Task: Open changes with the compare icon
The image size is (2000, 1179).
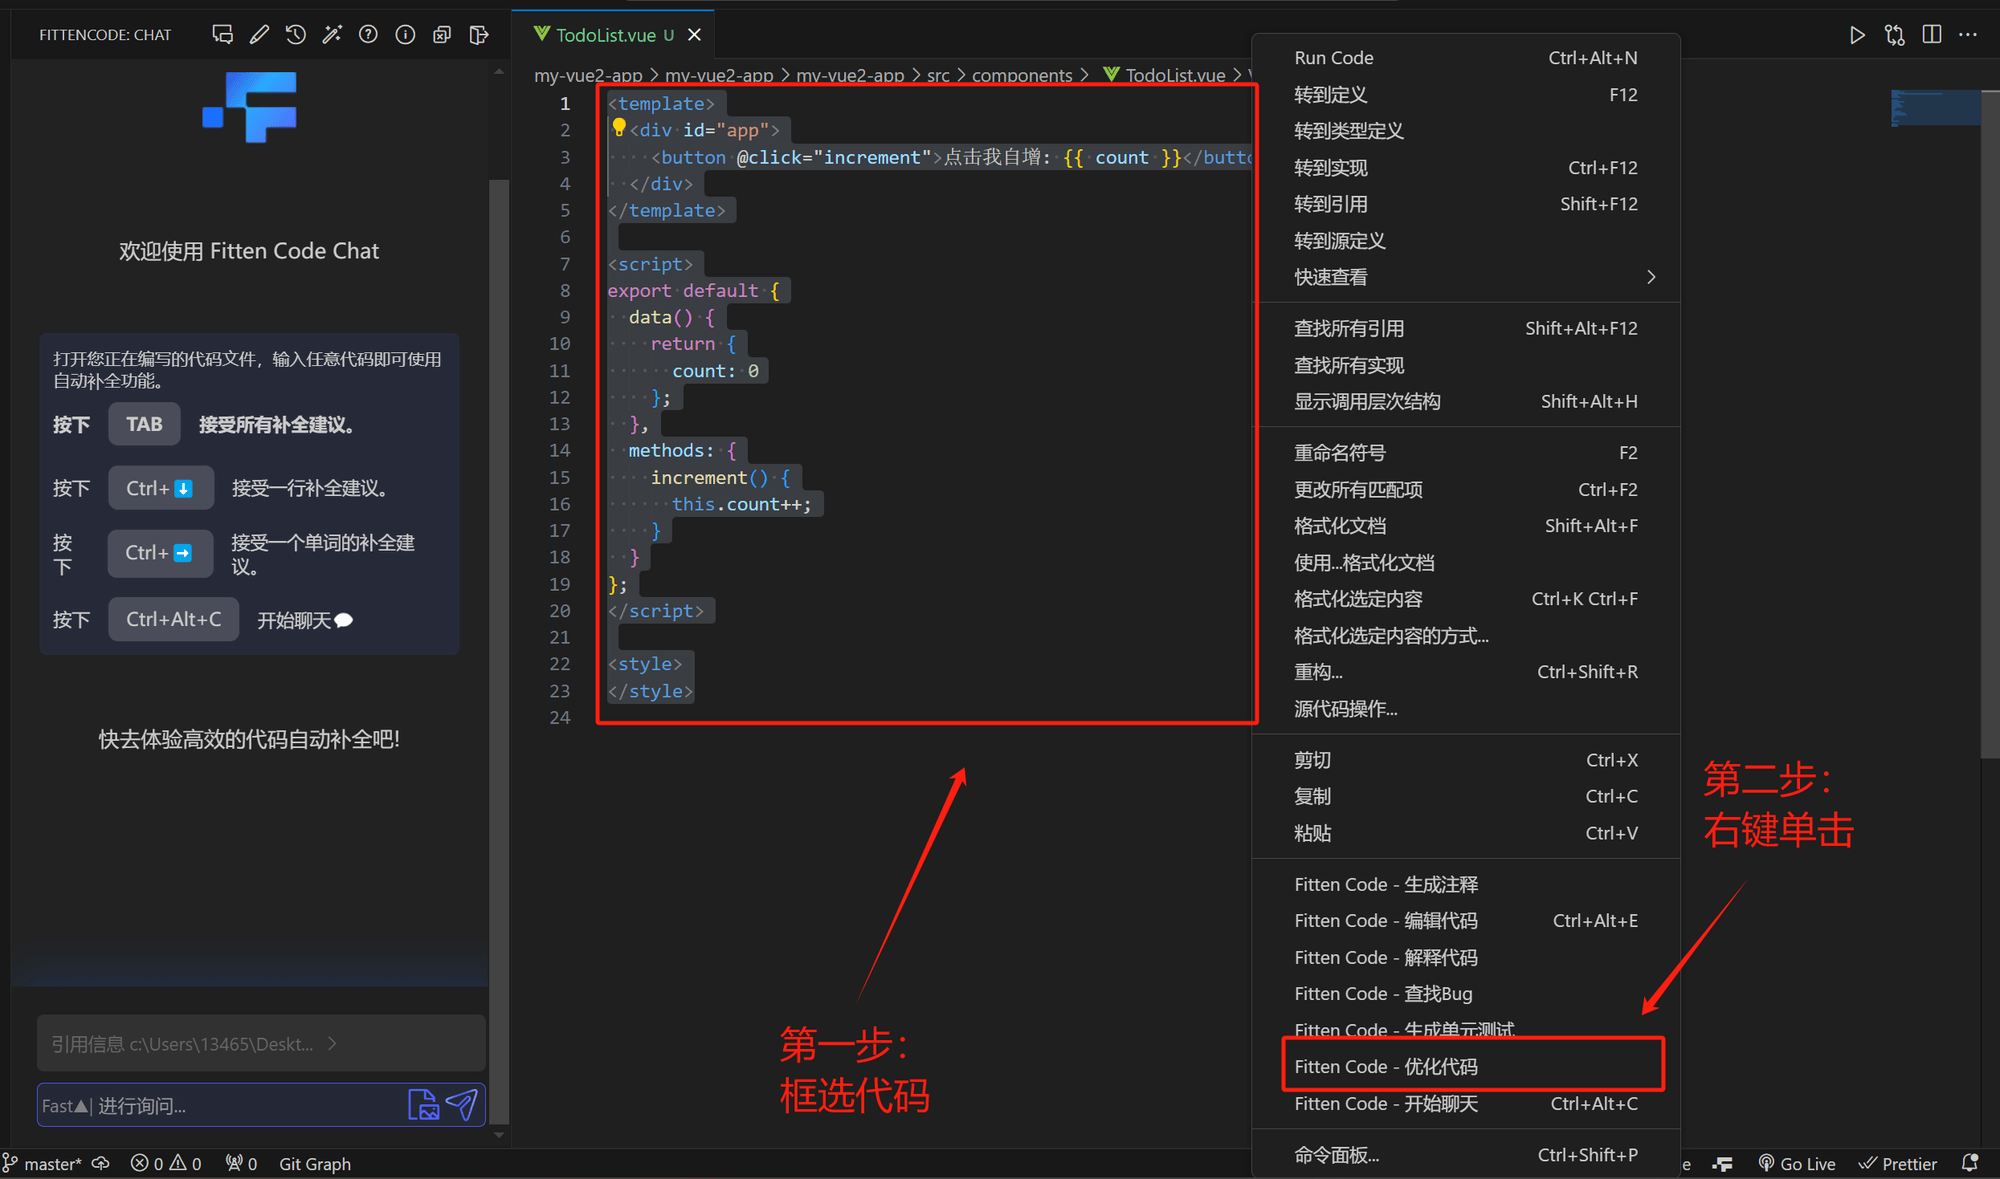Action: (x=1894, y=35)
